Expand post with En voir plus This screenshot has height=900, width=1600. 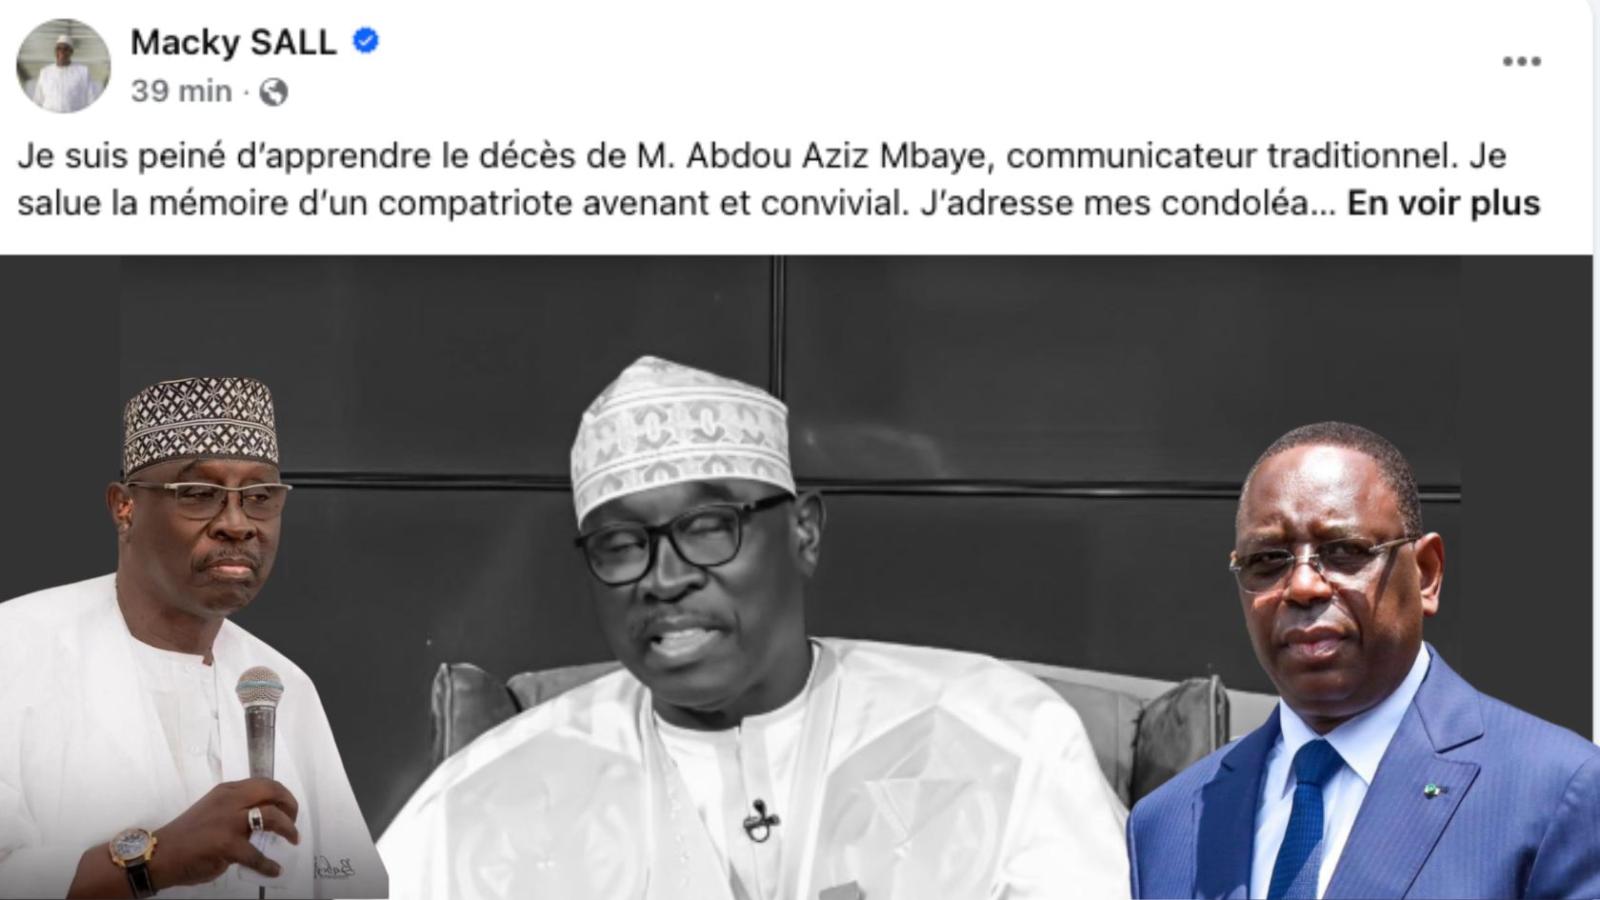(x=1443, y=203)
